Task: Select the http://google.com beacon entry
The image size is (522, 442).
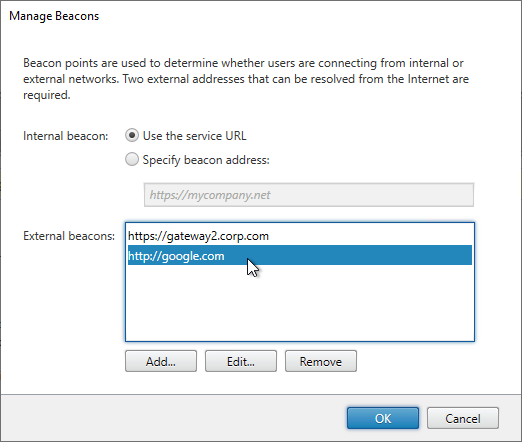Action: 300,255
